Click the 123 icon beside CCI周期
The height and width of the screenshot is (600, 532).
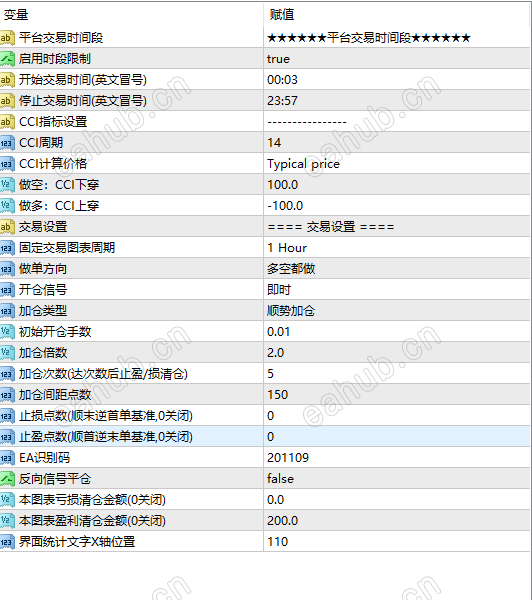coord(7,143)
